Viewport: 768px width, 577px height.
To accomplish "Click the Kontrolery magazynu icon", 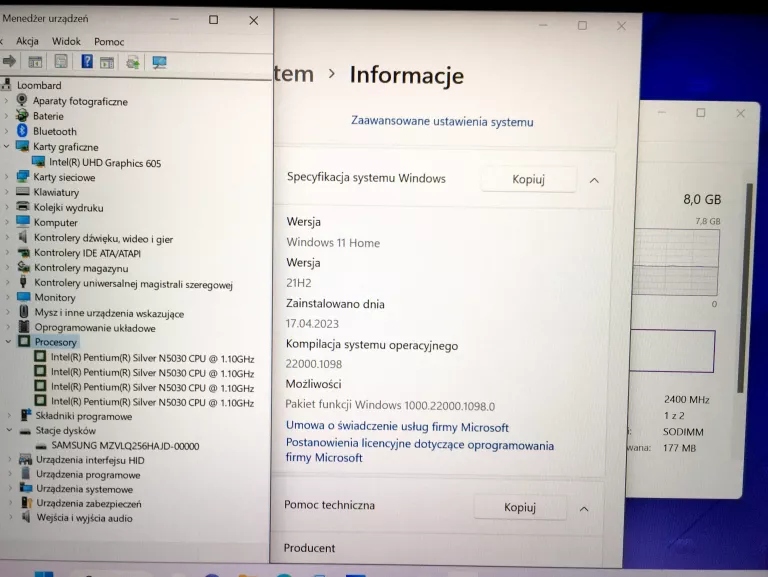I will click(x=24, y=267).
